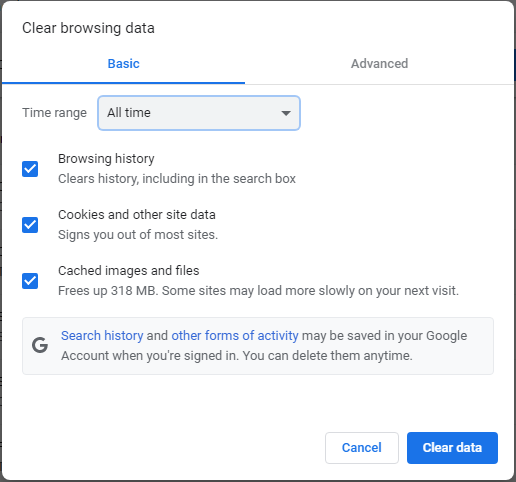Click the Google G logo icon
The width and height of the screenshot is (516, 482).
40,345
